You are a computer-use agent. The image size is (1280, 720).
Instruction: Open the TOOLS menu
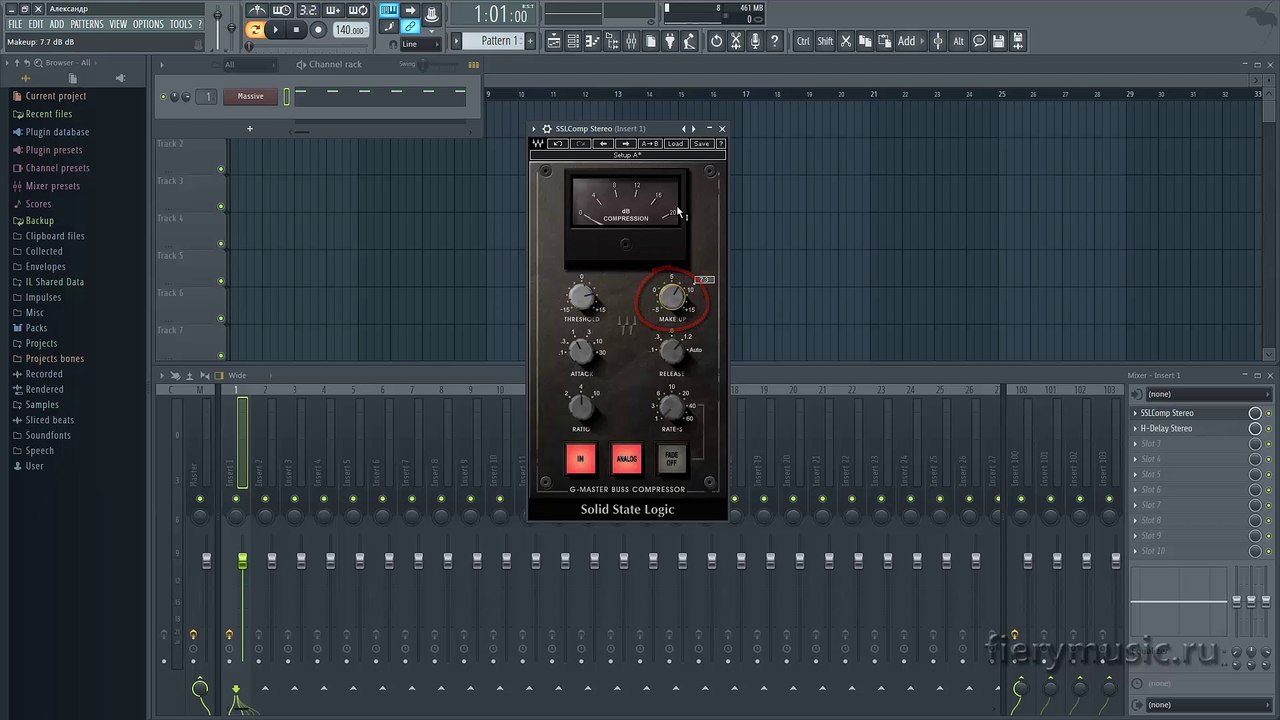[x=181, y=24]
